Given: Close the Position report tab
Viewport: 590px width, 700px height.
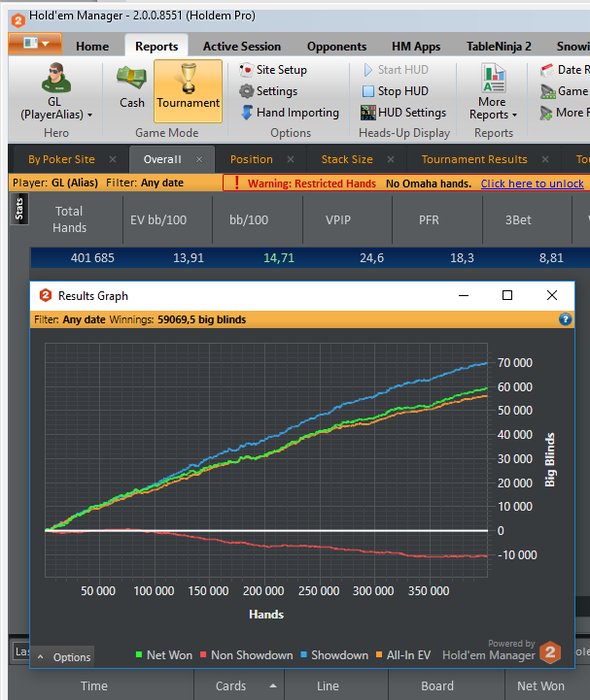Looking at the screenshot, I should (291, 159).
